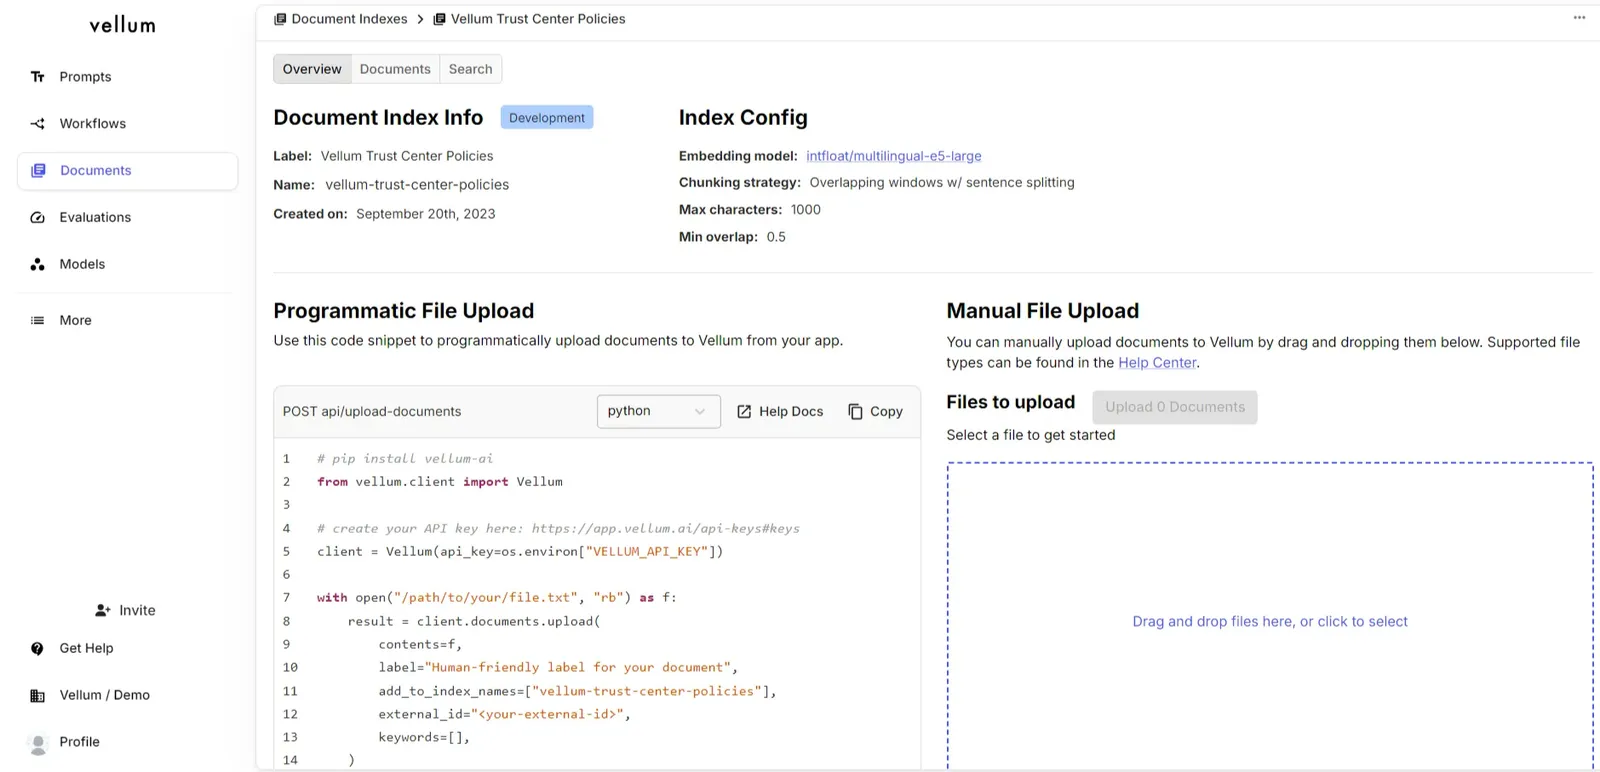
Task: Click the Models icon in sidebar
Action: tap(38, 265)
